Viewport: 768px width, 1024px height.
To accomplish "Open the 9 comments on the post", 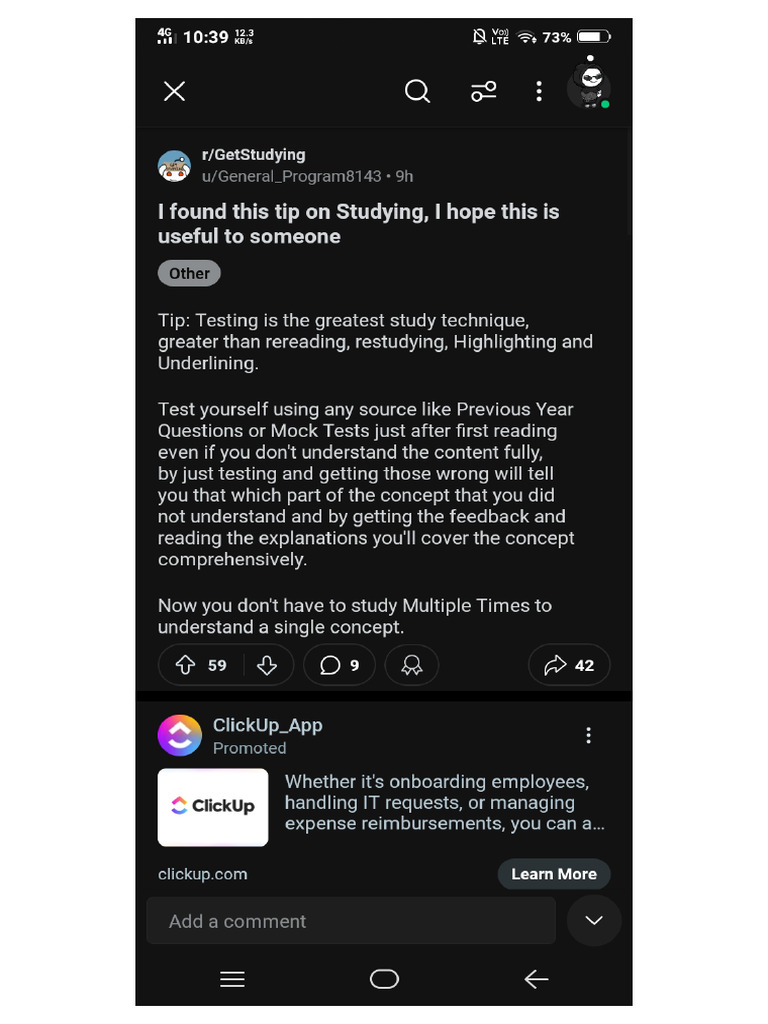I will click(x=339, y=665).
